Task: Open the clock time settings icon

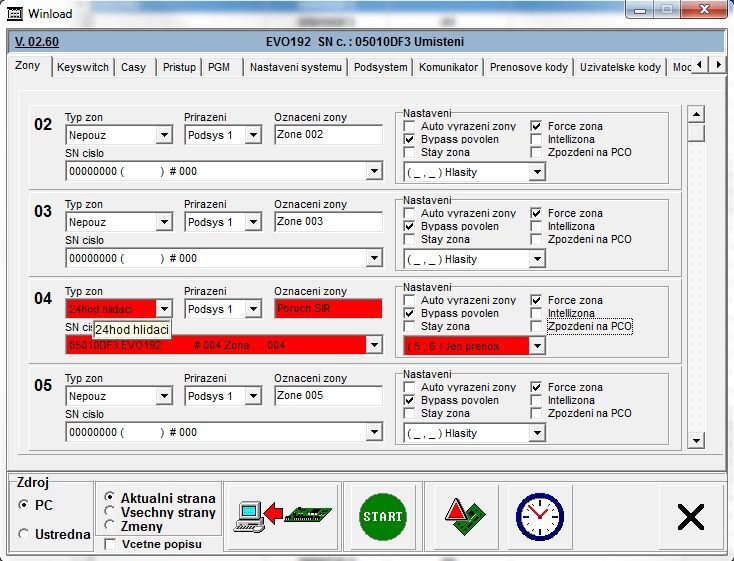Action: 539,516
